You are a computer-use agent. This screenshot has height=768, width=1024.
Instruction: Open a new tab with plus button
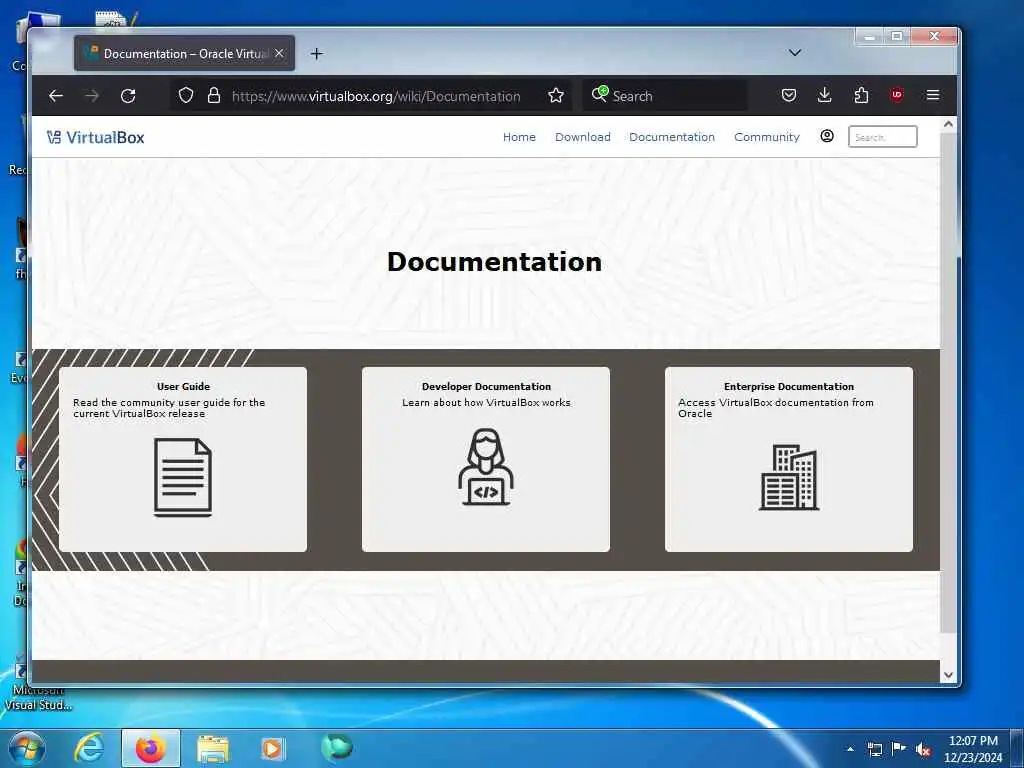coord(317,54)
